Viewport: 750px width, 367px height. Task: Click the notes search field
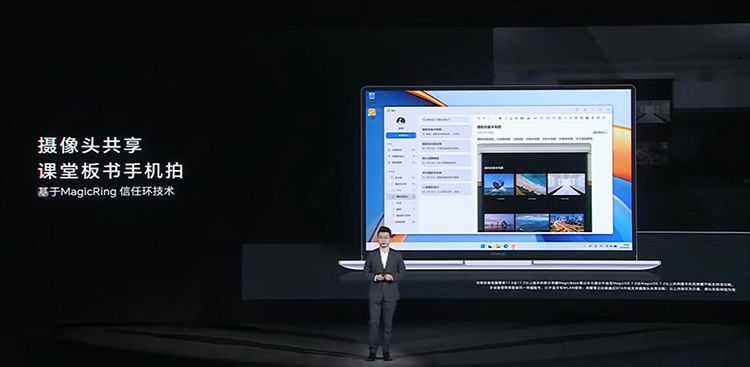446,119
